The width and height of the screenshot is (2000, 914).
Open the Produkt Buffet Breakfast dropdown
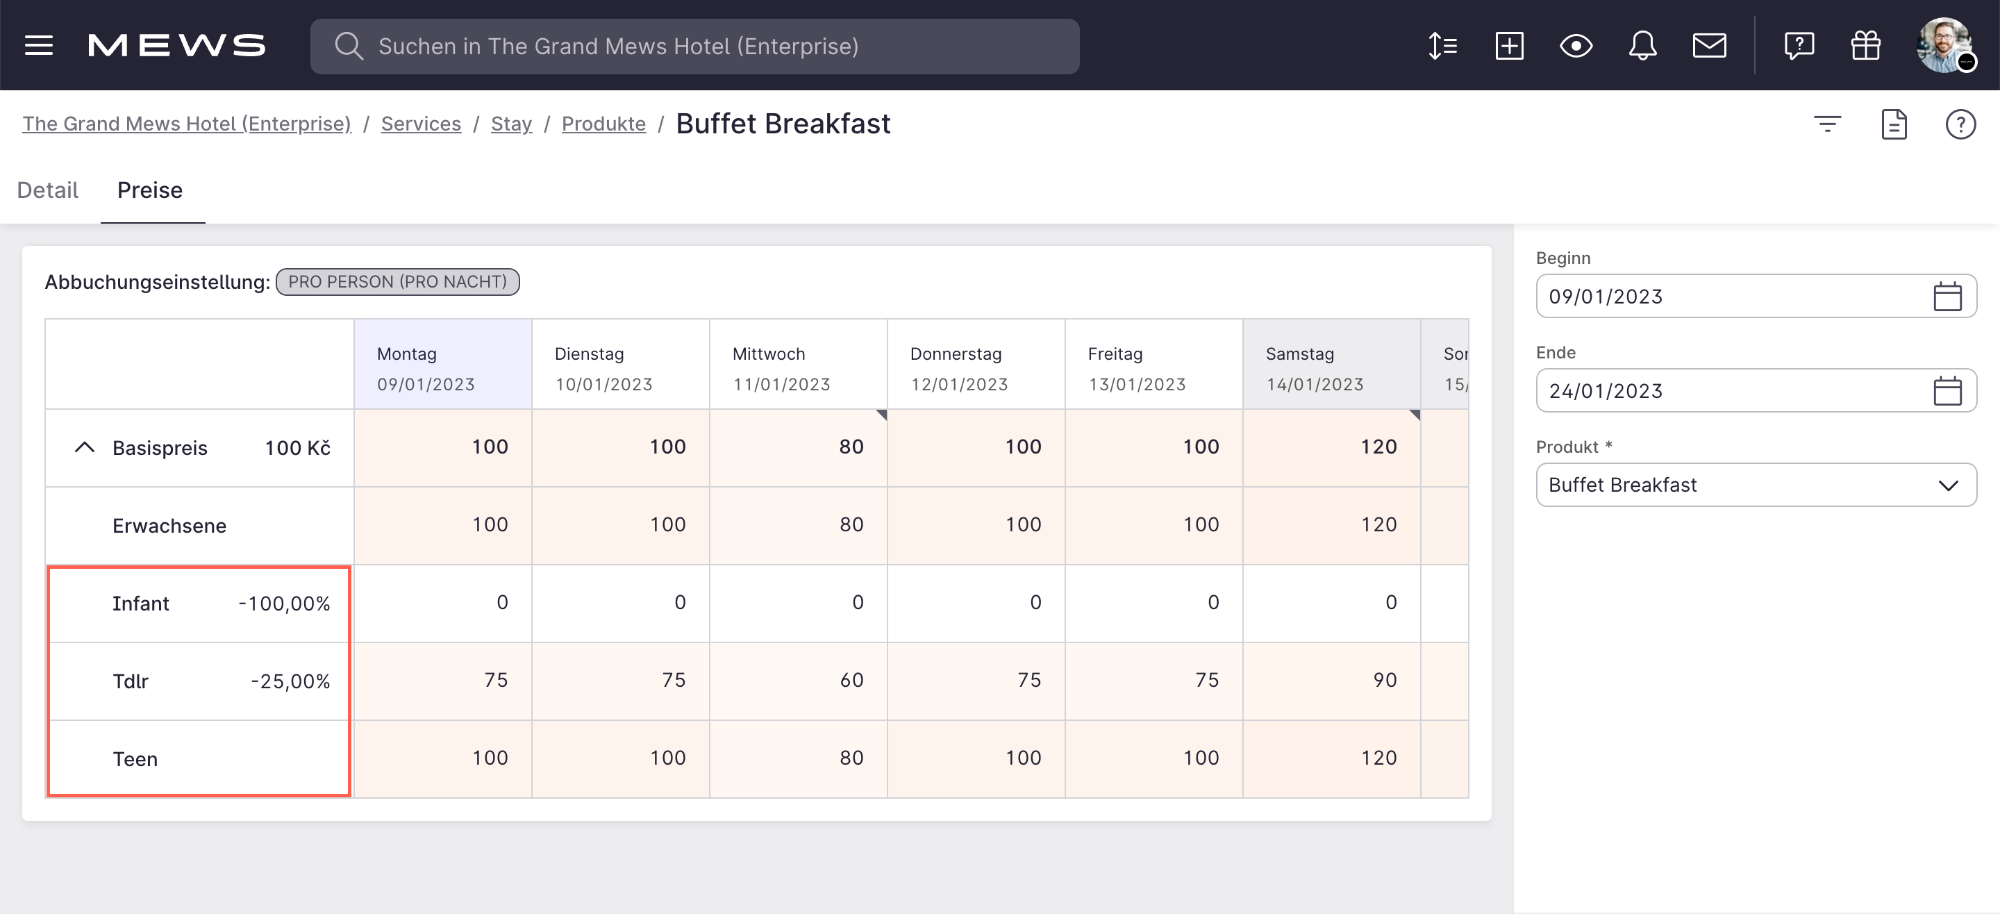1755,485
